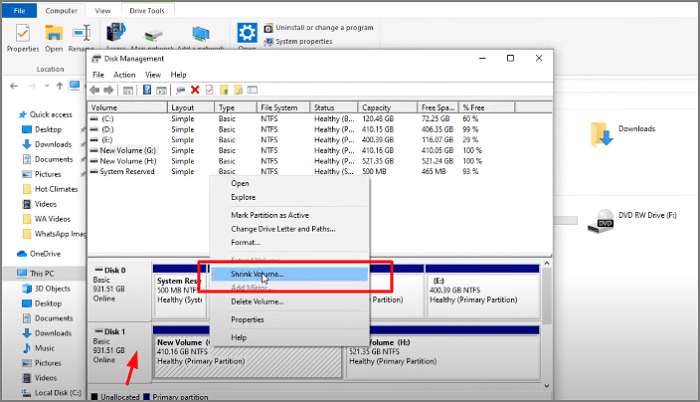
Task: Select Shrink Volume from the context menu
Action: pyautogui.click(x=257, y=273)
